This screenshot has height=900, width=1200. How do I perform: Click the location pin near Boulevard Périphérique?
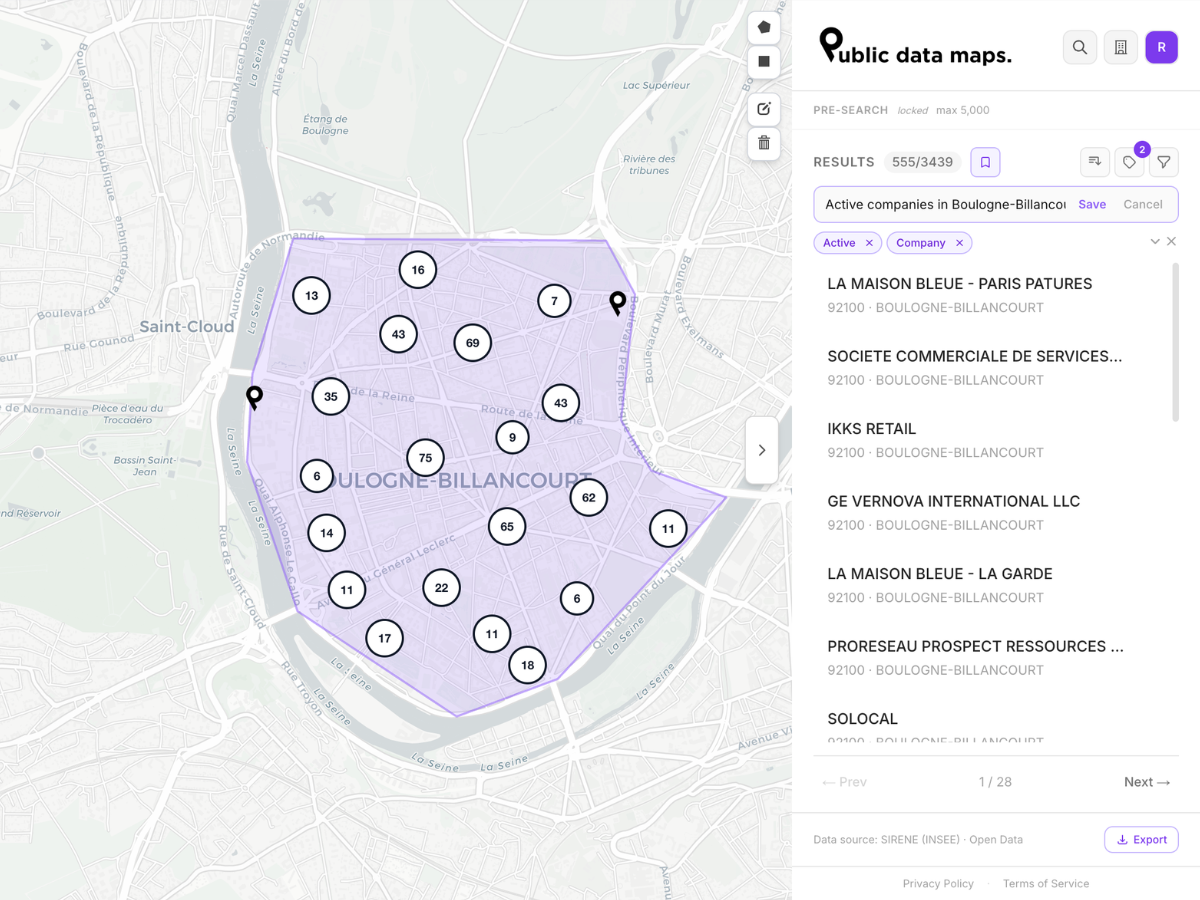tap(618, 302)
